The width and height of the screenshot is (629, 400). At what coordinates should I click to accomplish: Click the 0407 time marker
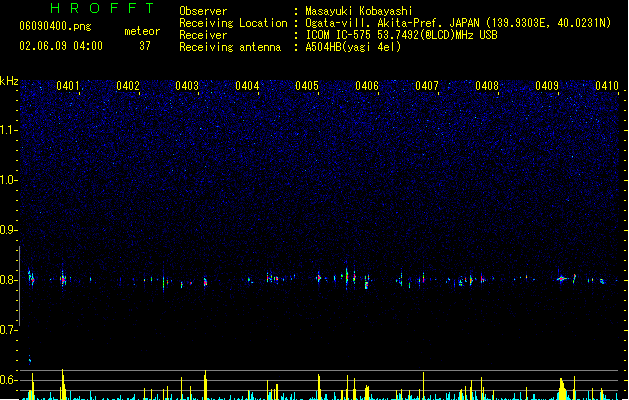[427, 86]
